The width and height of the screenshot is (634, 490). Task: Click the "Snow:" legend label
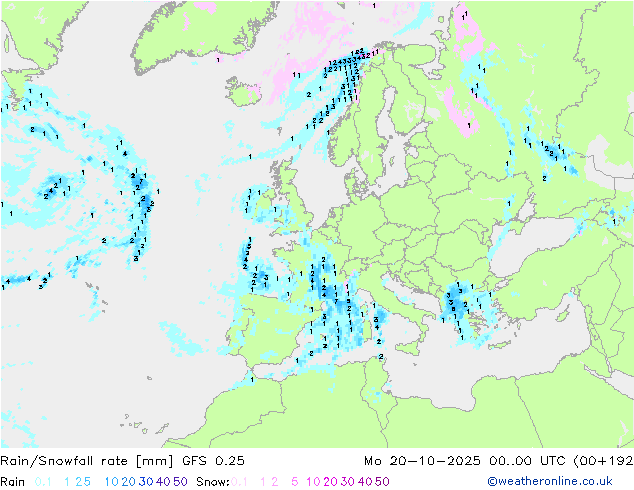pos(213,482)
